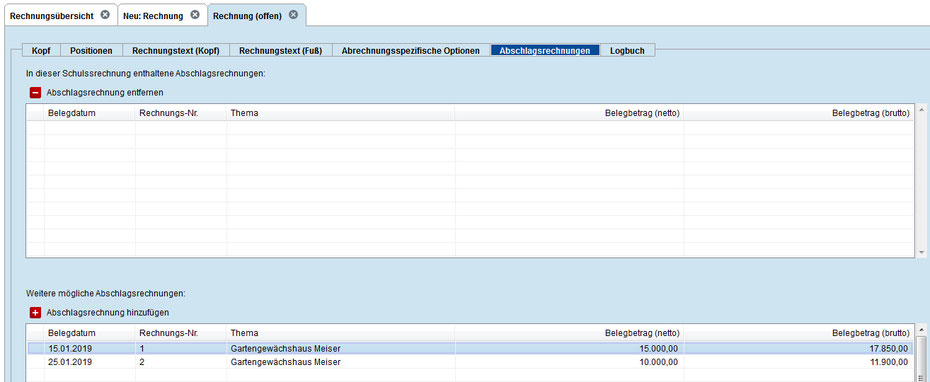Image resolution: width=930 pixels, height=382 pixels.
Task: Click Gartengewächshaus Meiser in invoice 2 row
Action: coord(286,362)
